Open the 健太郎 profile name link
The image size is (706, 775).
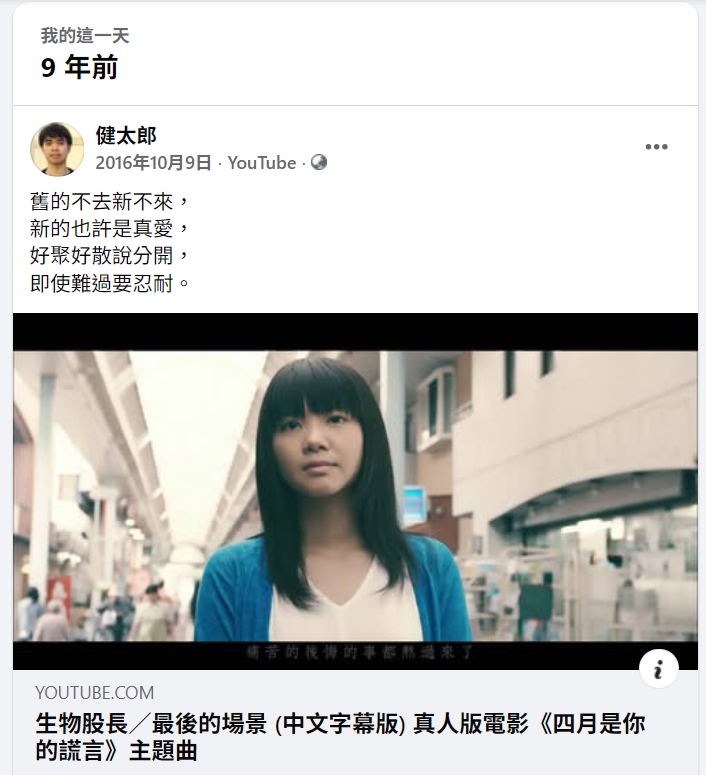pyautogui.click(x=126, y=135)
